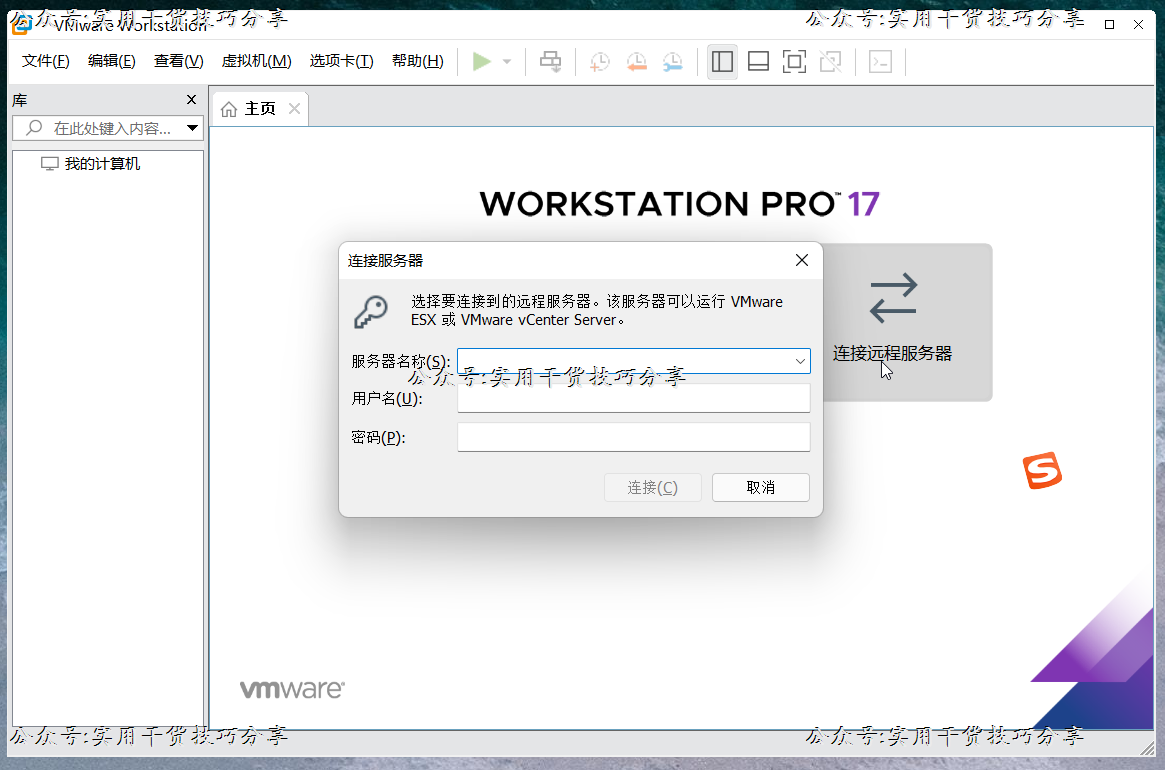Click inside the 密码 input field
This screenshot has height=770, width=1165.
click(633, 436)
